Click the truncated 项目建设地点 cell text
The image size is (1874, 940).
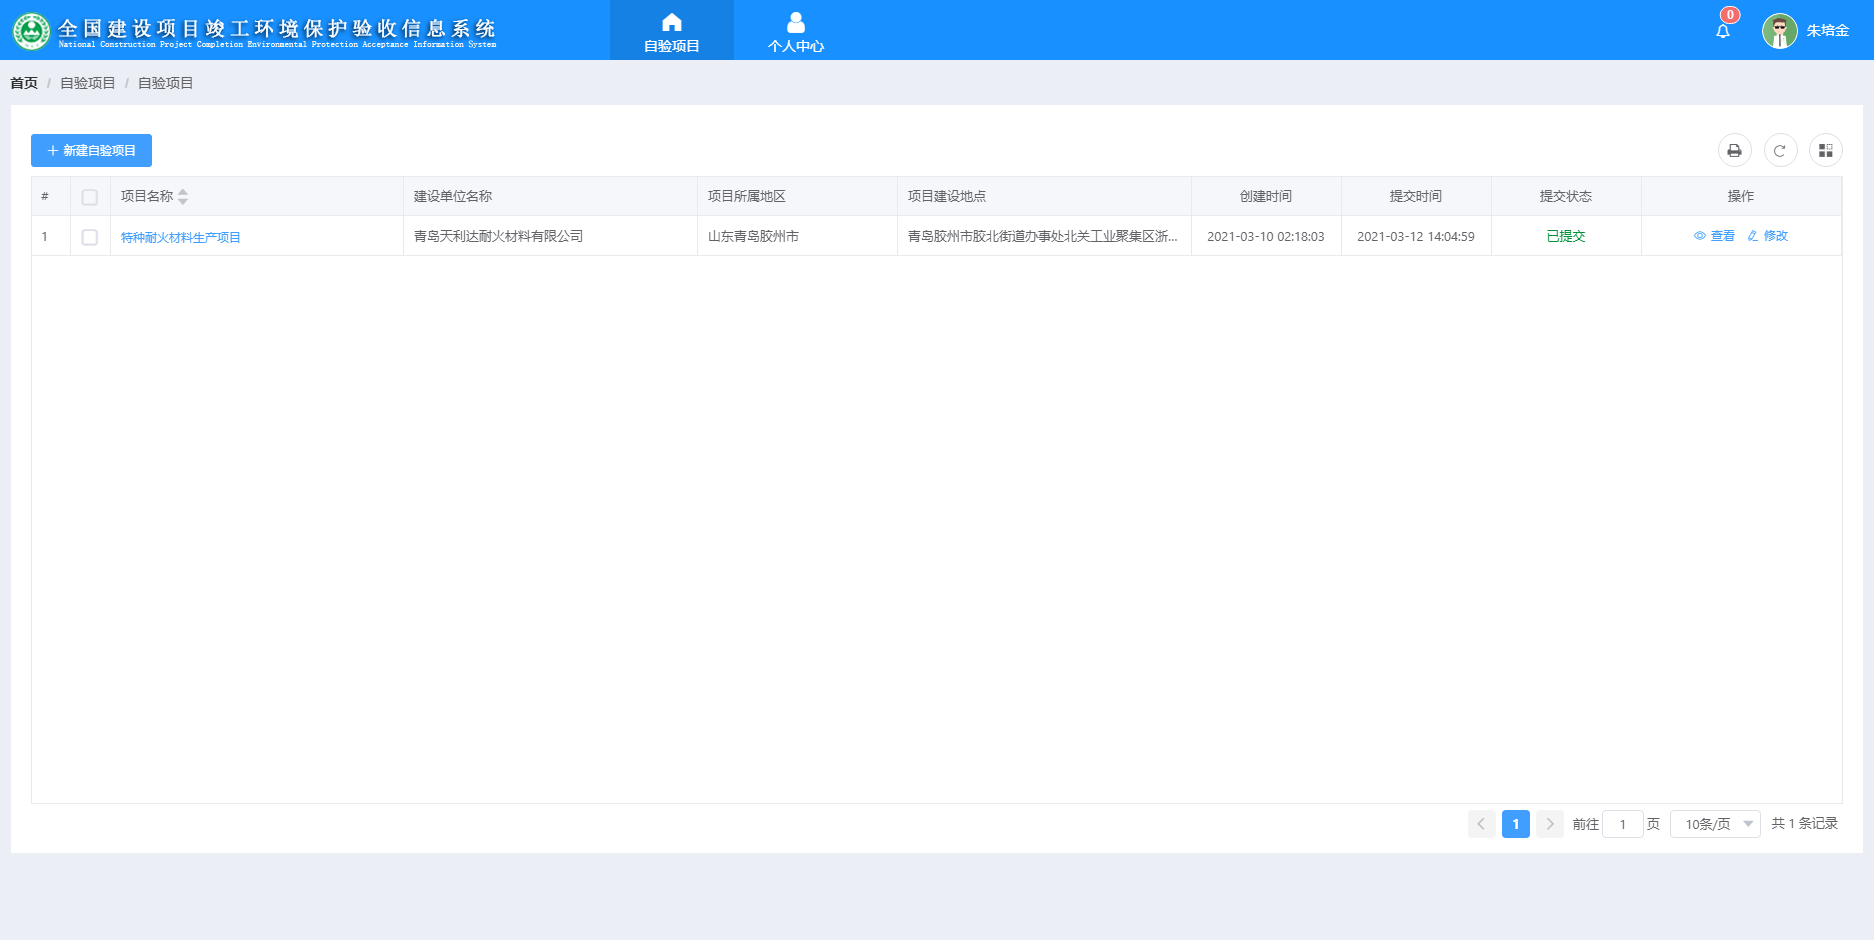[x=1043, y=236]
